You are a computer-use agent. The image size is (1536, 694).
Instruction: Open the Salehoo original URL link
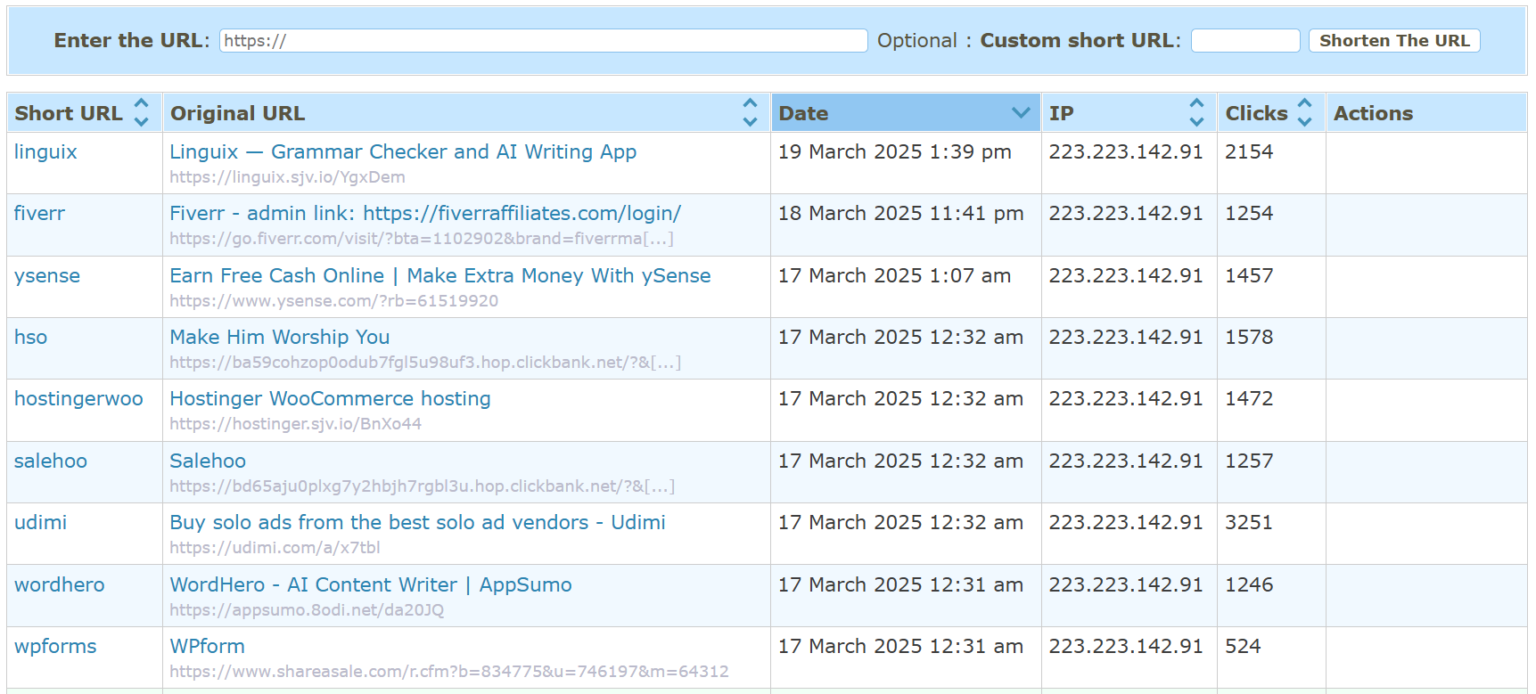point(207,461)
